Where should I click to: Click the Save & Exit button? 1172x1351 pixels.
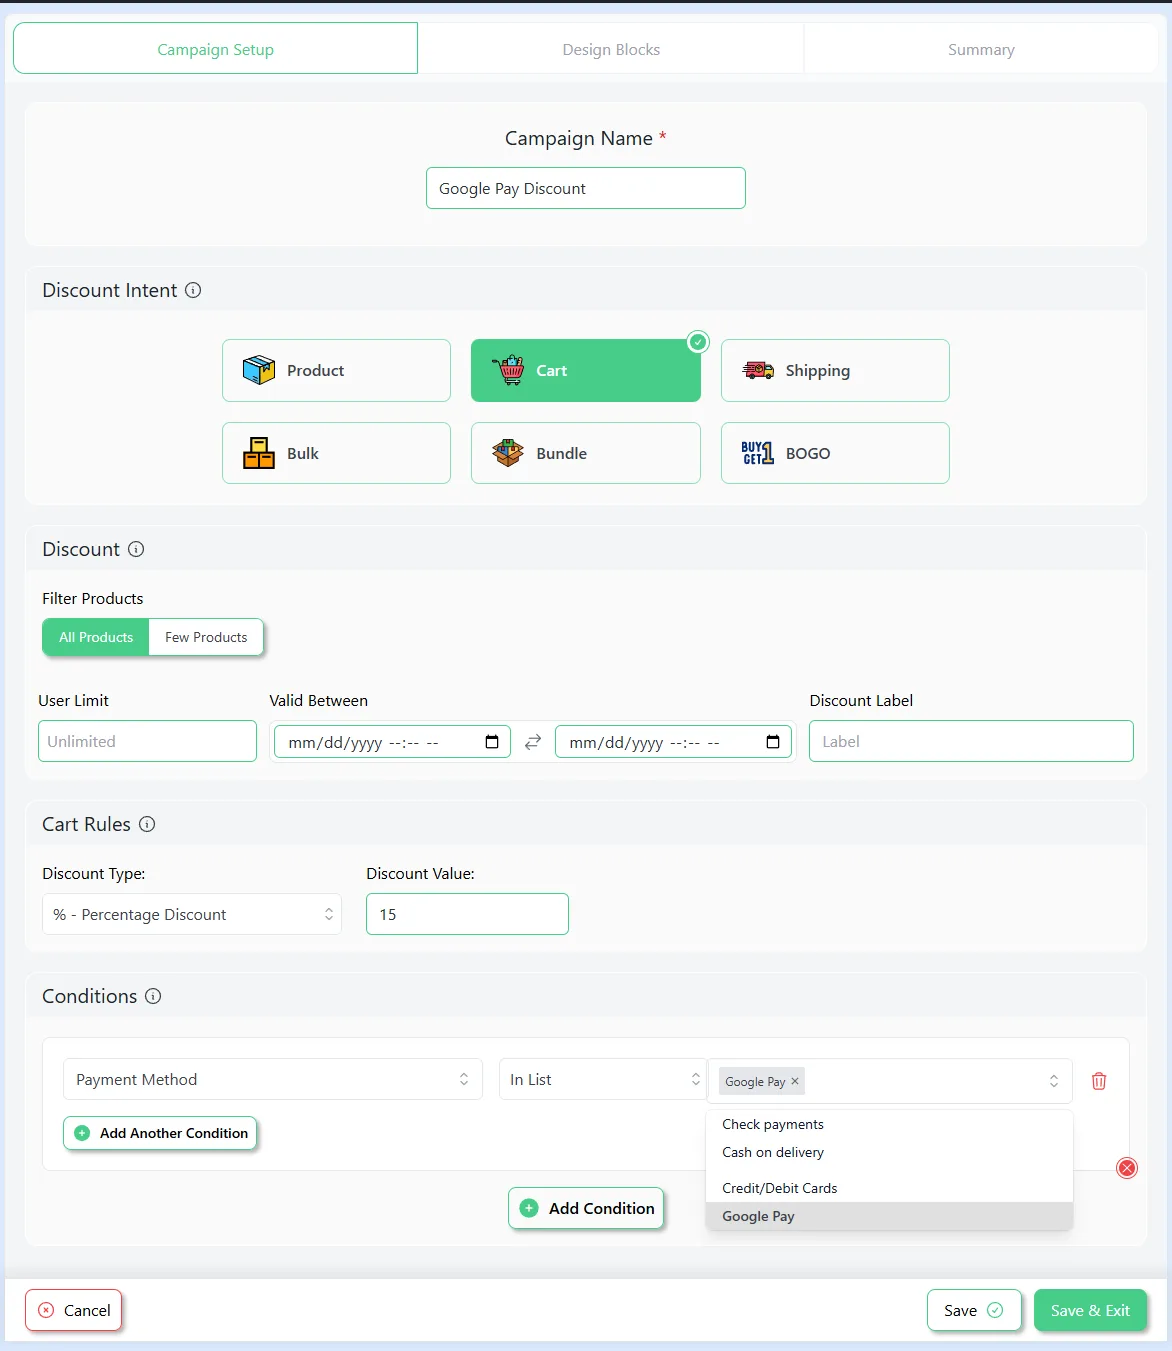tap(1090, 1310)
